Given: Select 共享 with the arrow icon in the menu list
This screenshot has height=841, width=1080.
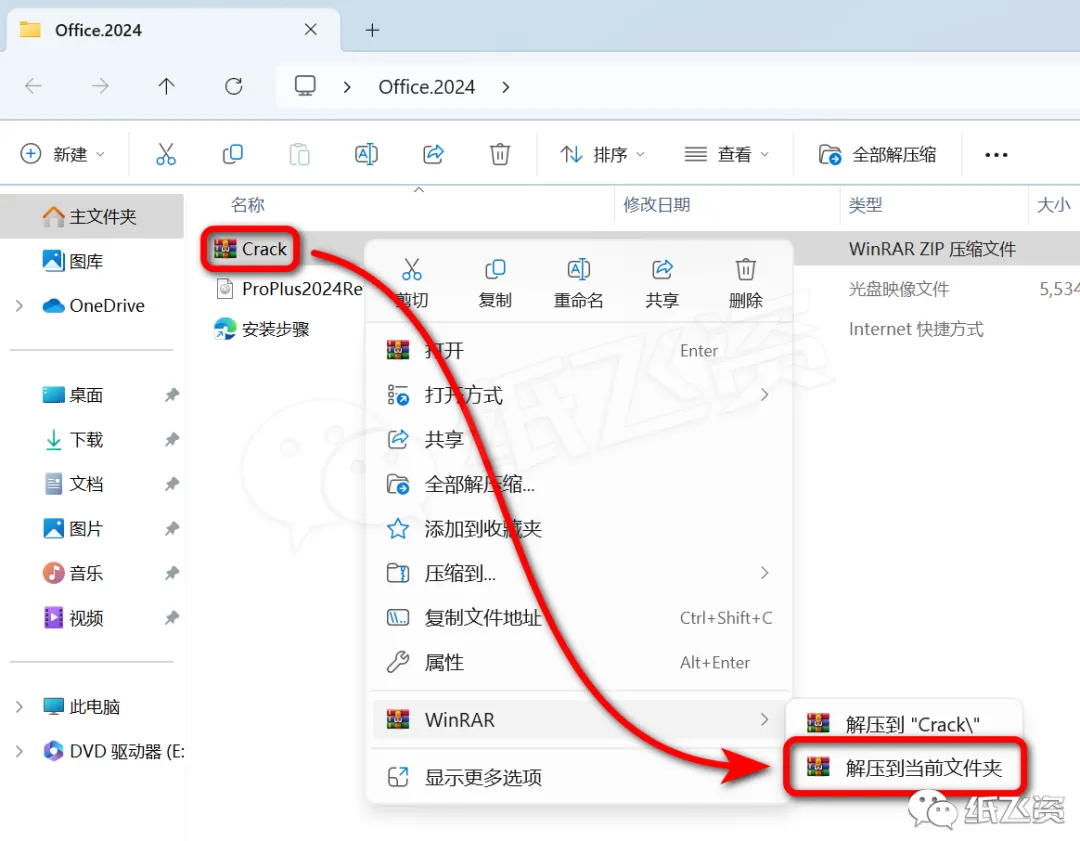Looking at the screenshot, I should 579,439.
